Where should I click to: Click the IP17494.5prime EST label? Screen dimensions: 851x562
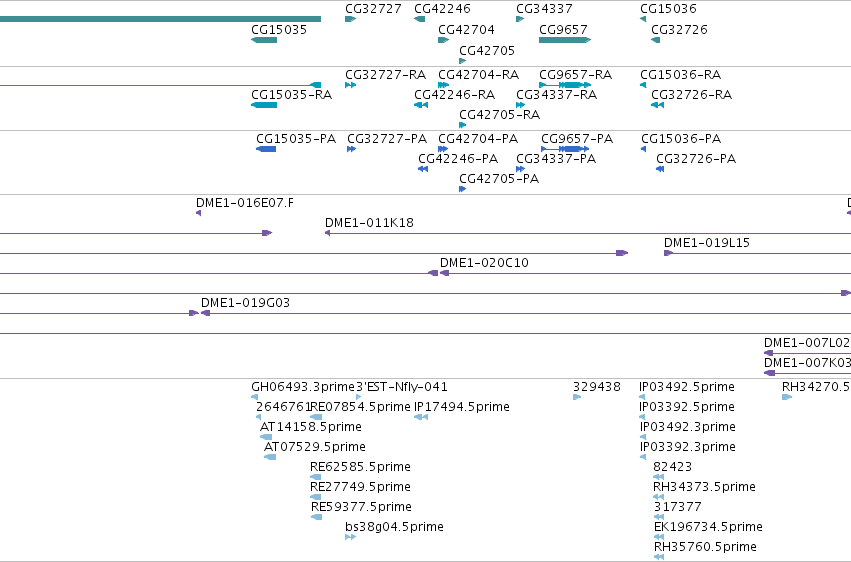[462, 407]
